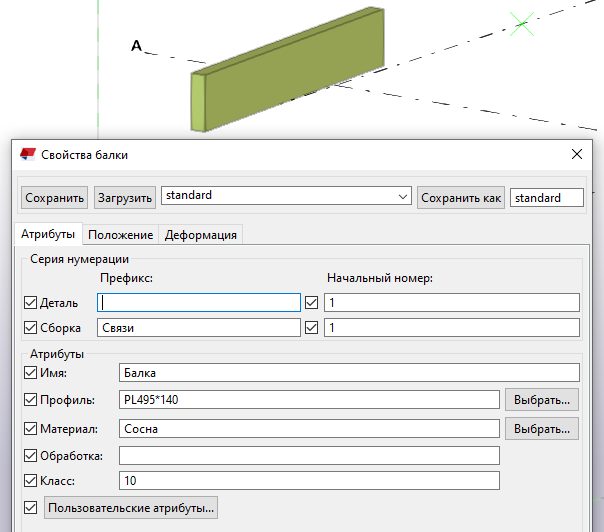
Task: Click the grid label A
Action: 136,46
